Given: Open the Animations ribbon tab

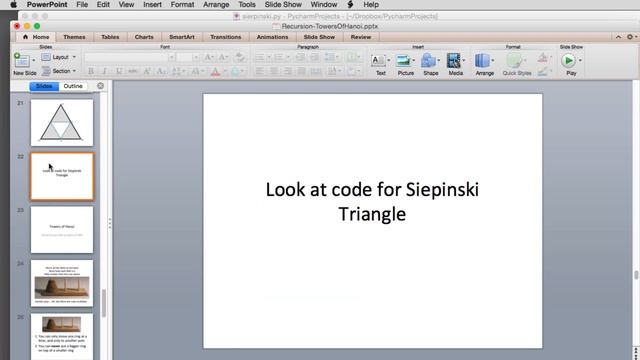Looking at the screenshot, I should 272,37.
